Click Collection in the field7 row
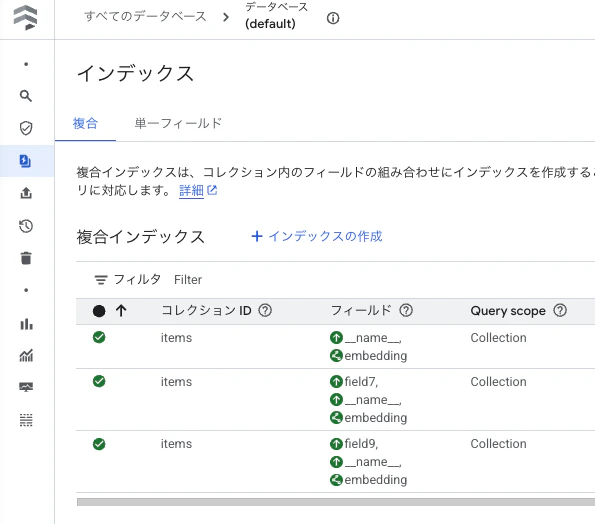This screenshot has width=595, height=524. [x=498, y=381]
